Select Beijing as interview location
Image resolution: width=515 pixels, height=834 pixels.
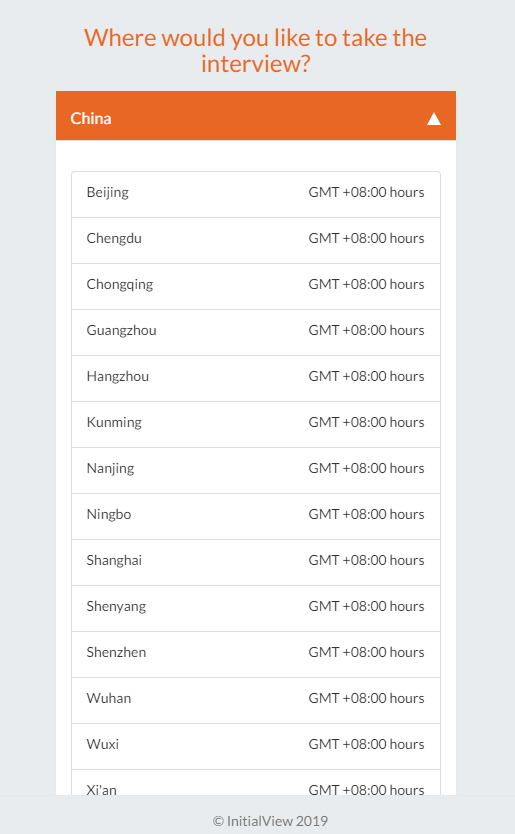click(256, 195)
